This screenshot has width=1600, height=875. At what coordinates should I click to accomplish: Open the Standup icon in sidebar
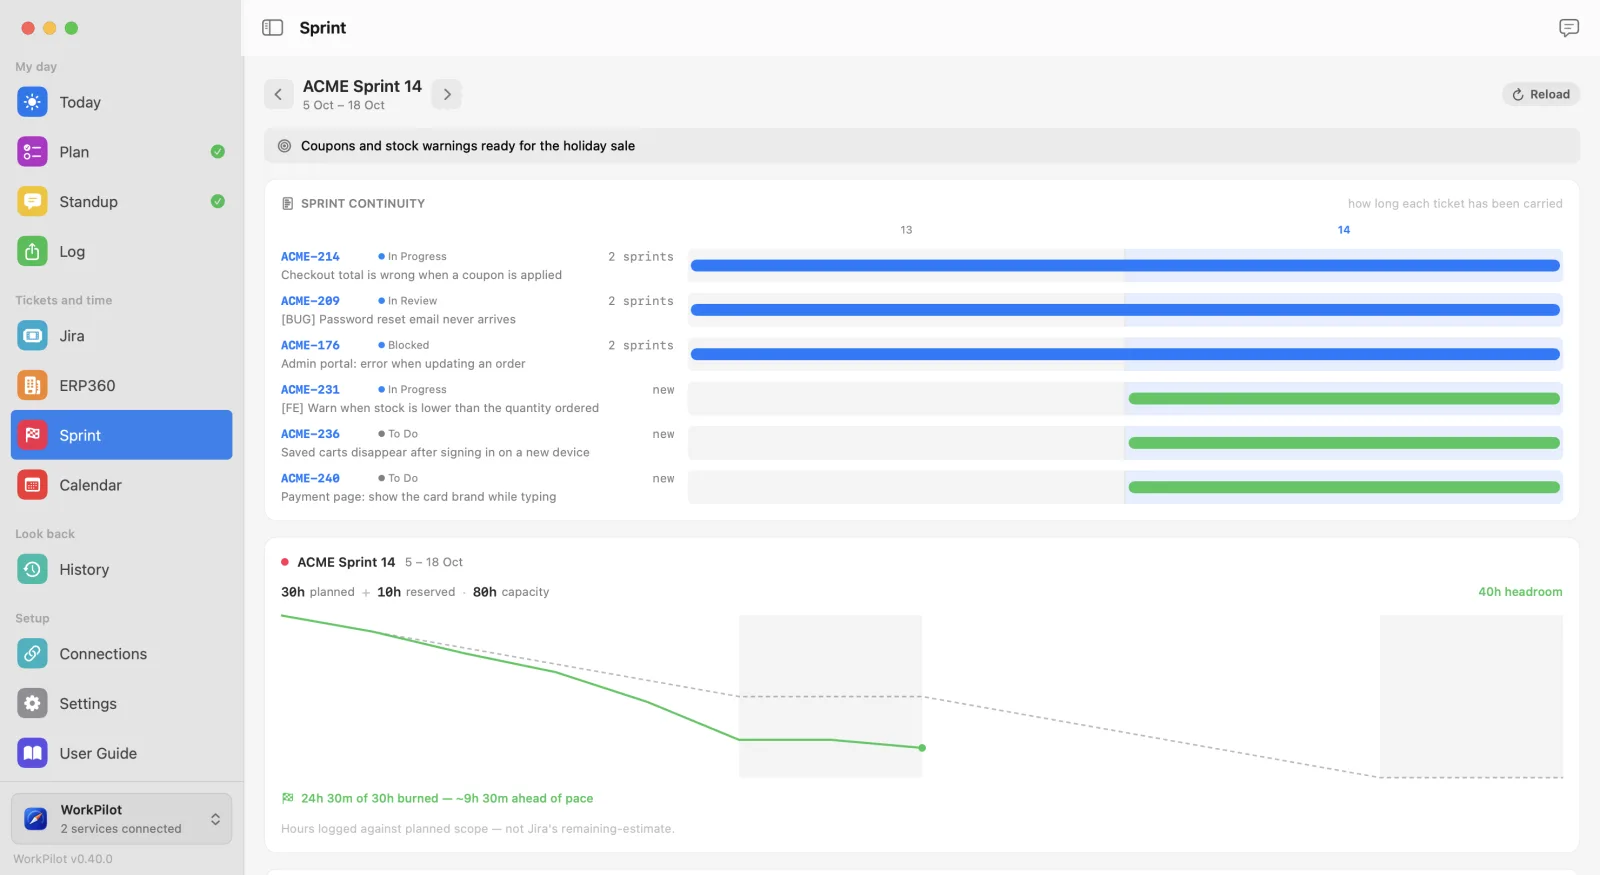tap(32, 202)
